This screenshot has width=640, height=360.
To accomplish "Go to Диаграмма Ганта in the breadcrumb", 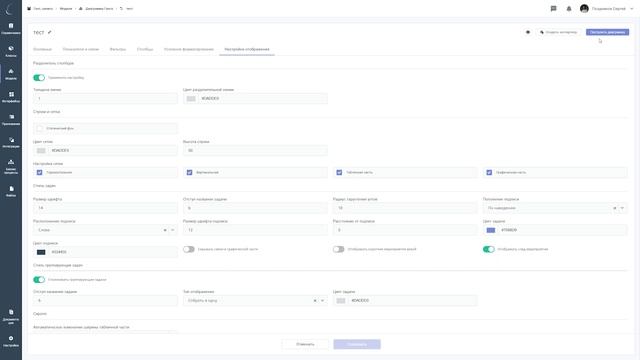I will (x=99, y=9).
